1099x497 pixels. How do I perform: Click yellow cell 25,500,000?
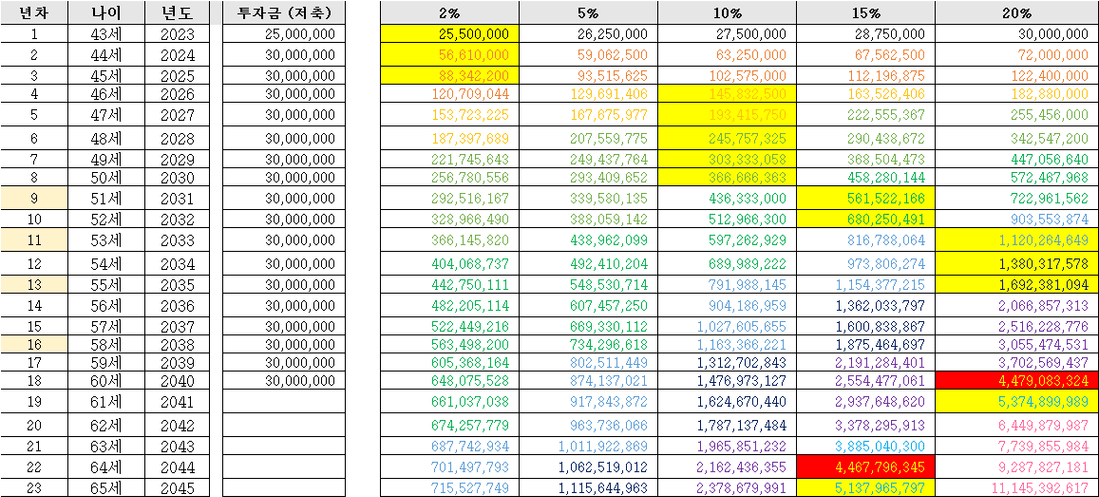(450, 34)
